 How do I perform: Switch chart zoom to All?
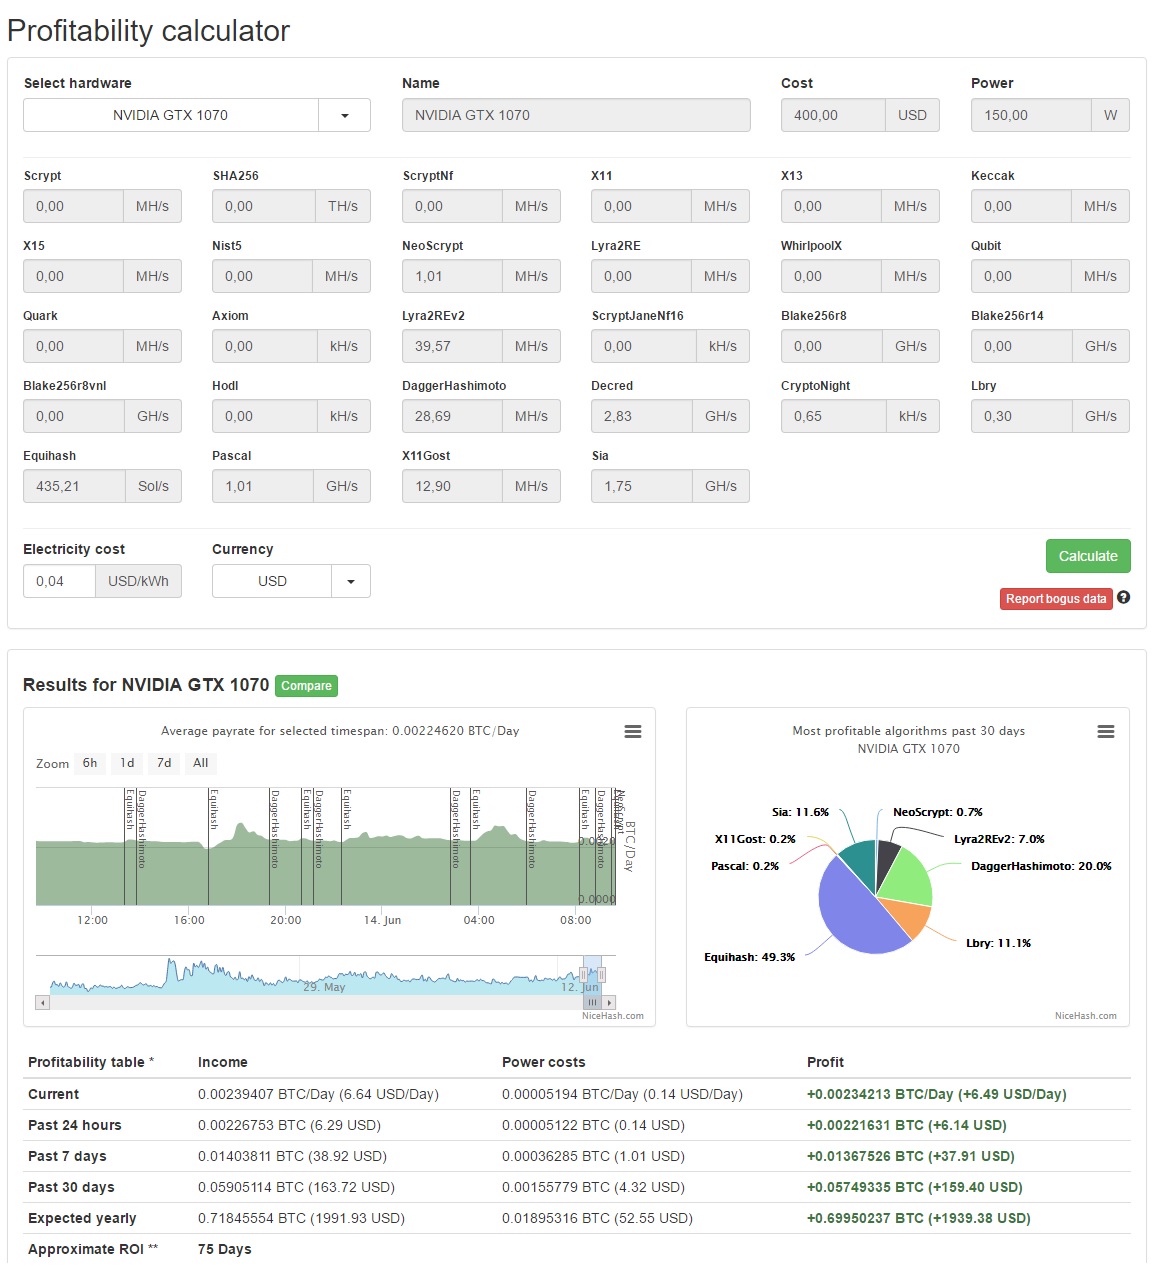[201, 763]
